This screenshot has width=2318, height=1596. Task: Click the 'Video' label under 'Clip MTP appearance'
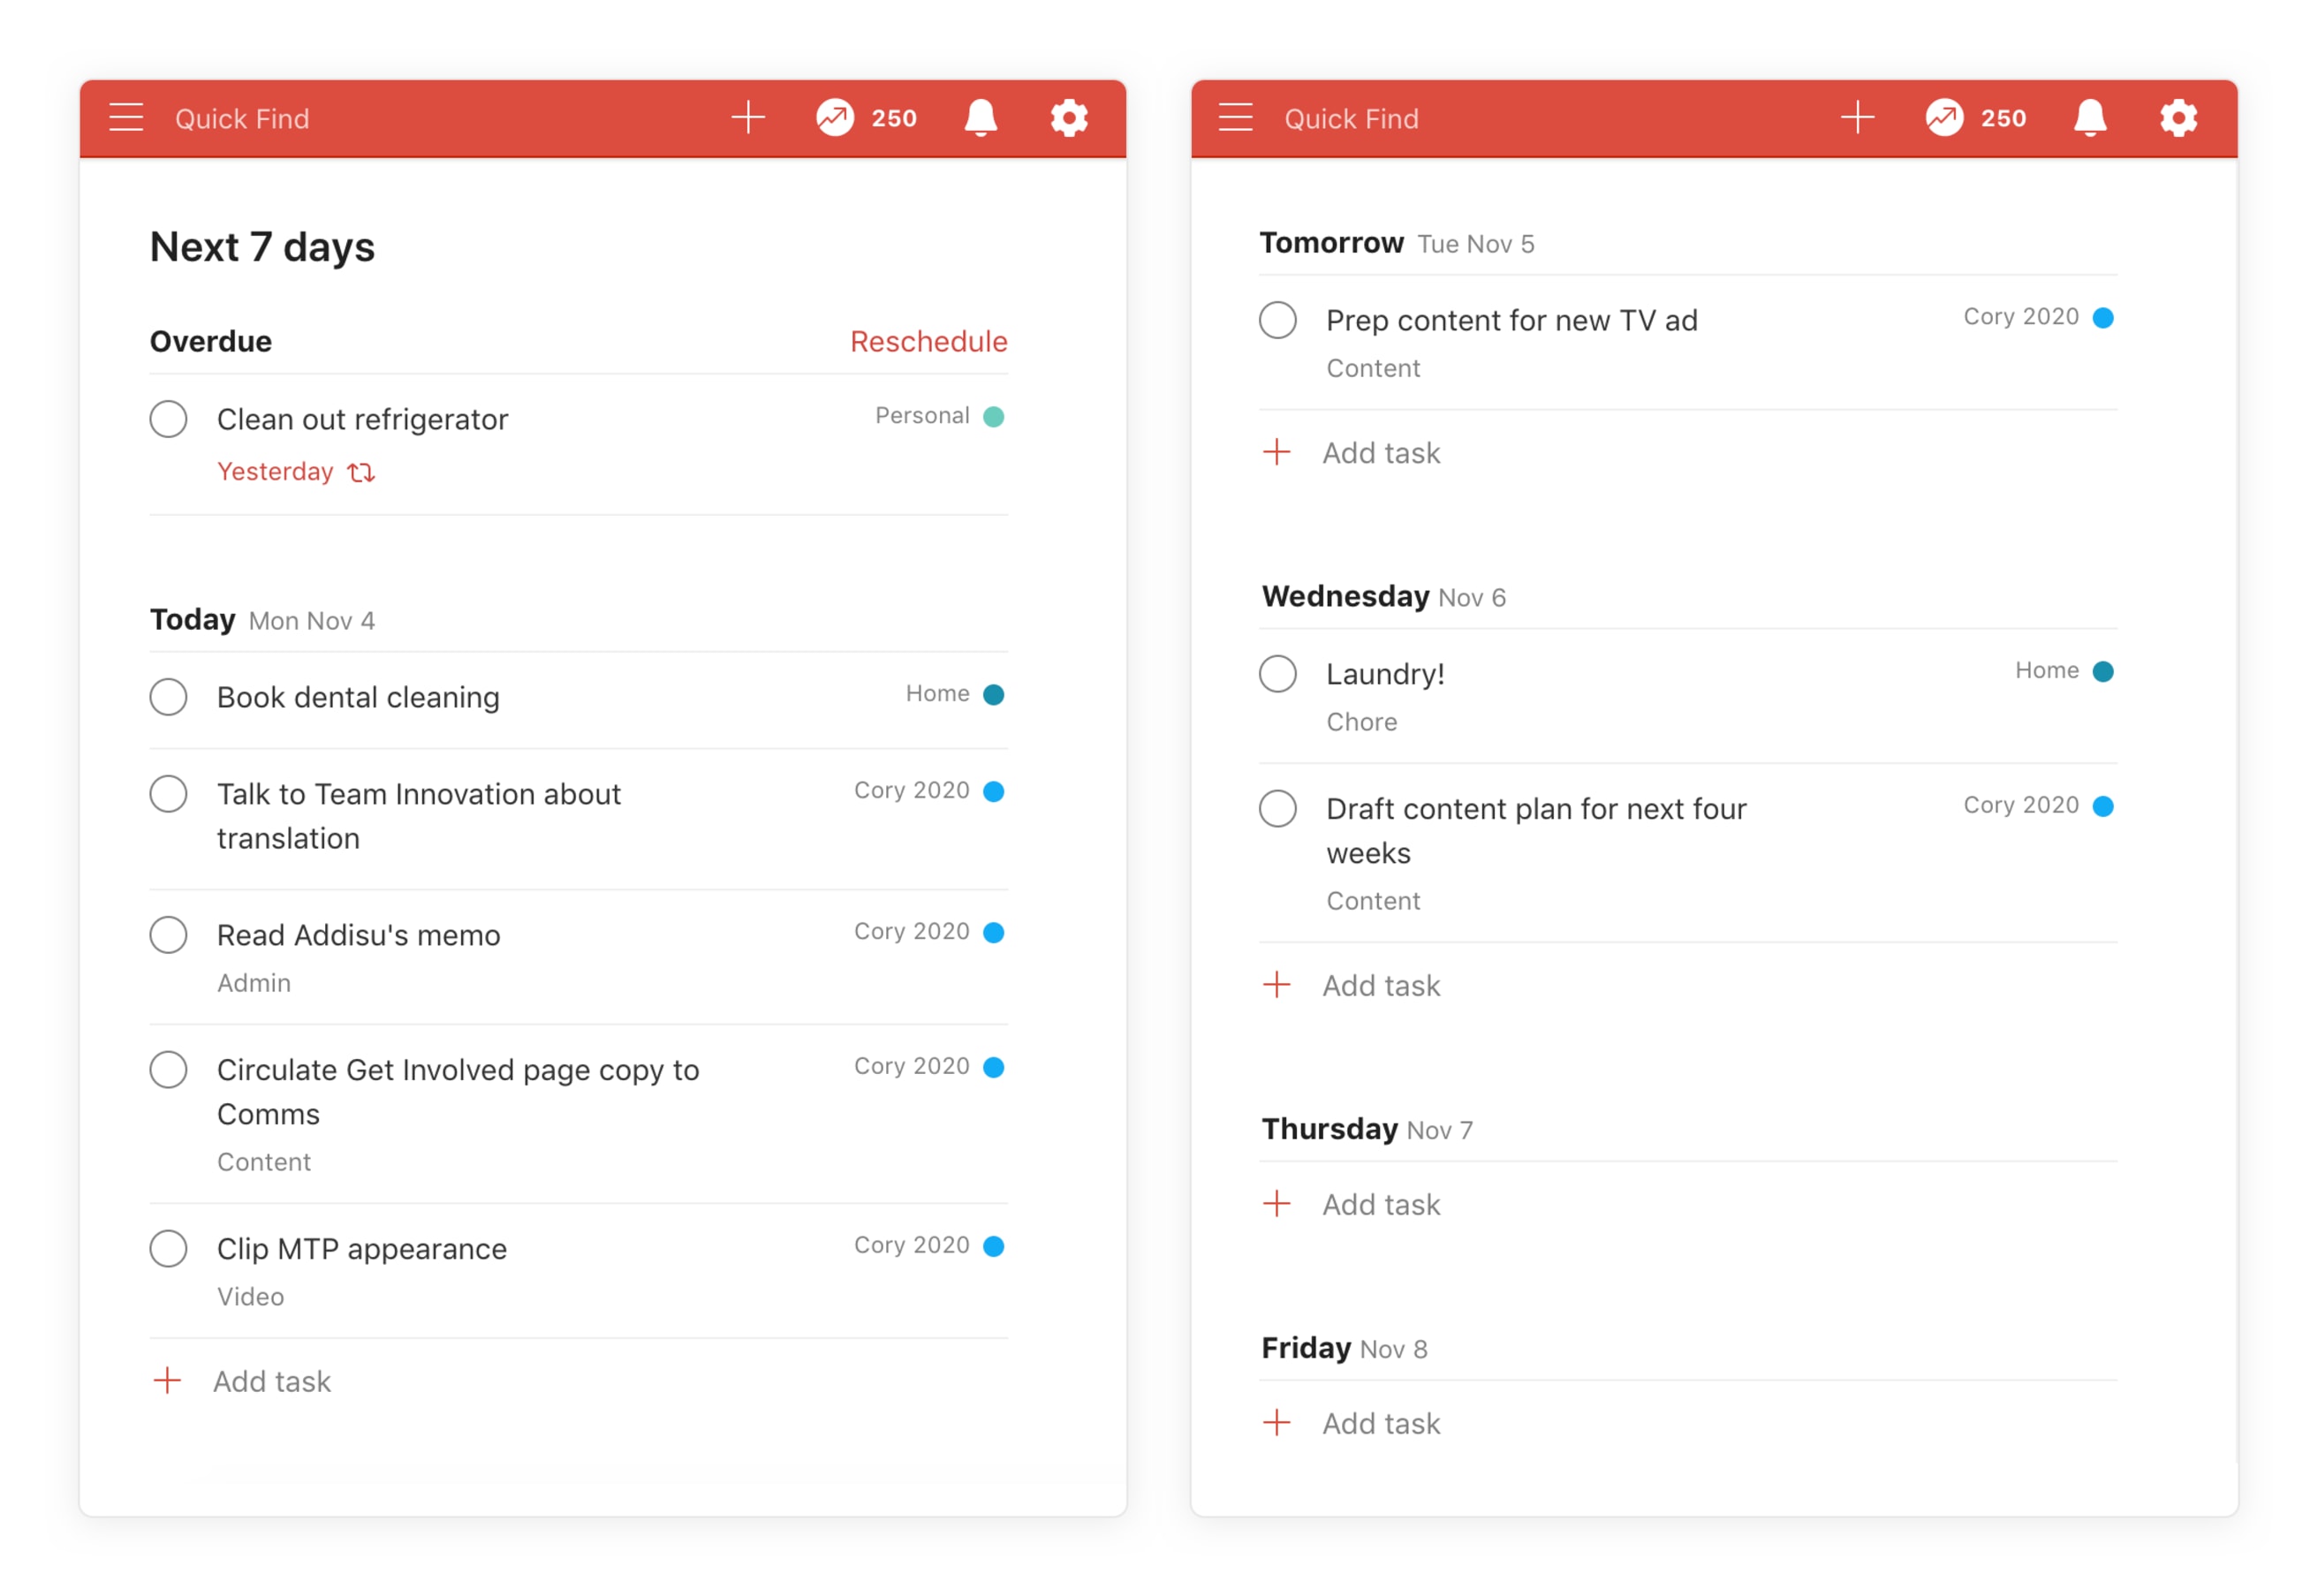[x=251, y=1297]
